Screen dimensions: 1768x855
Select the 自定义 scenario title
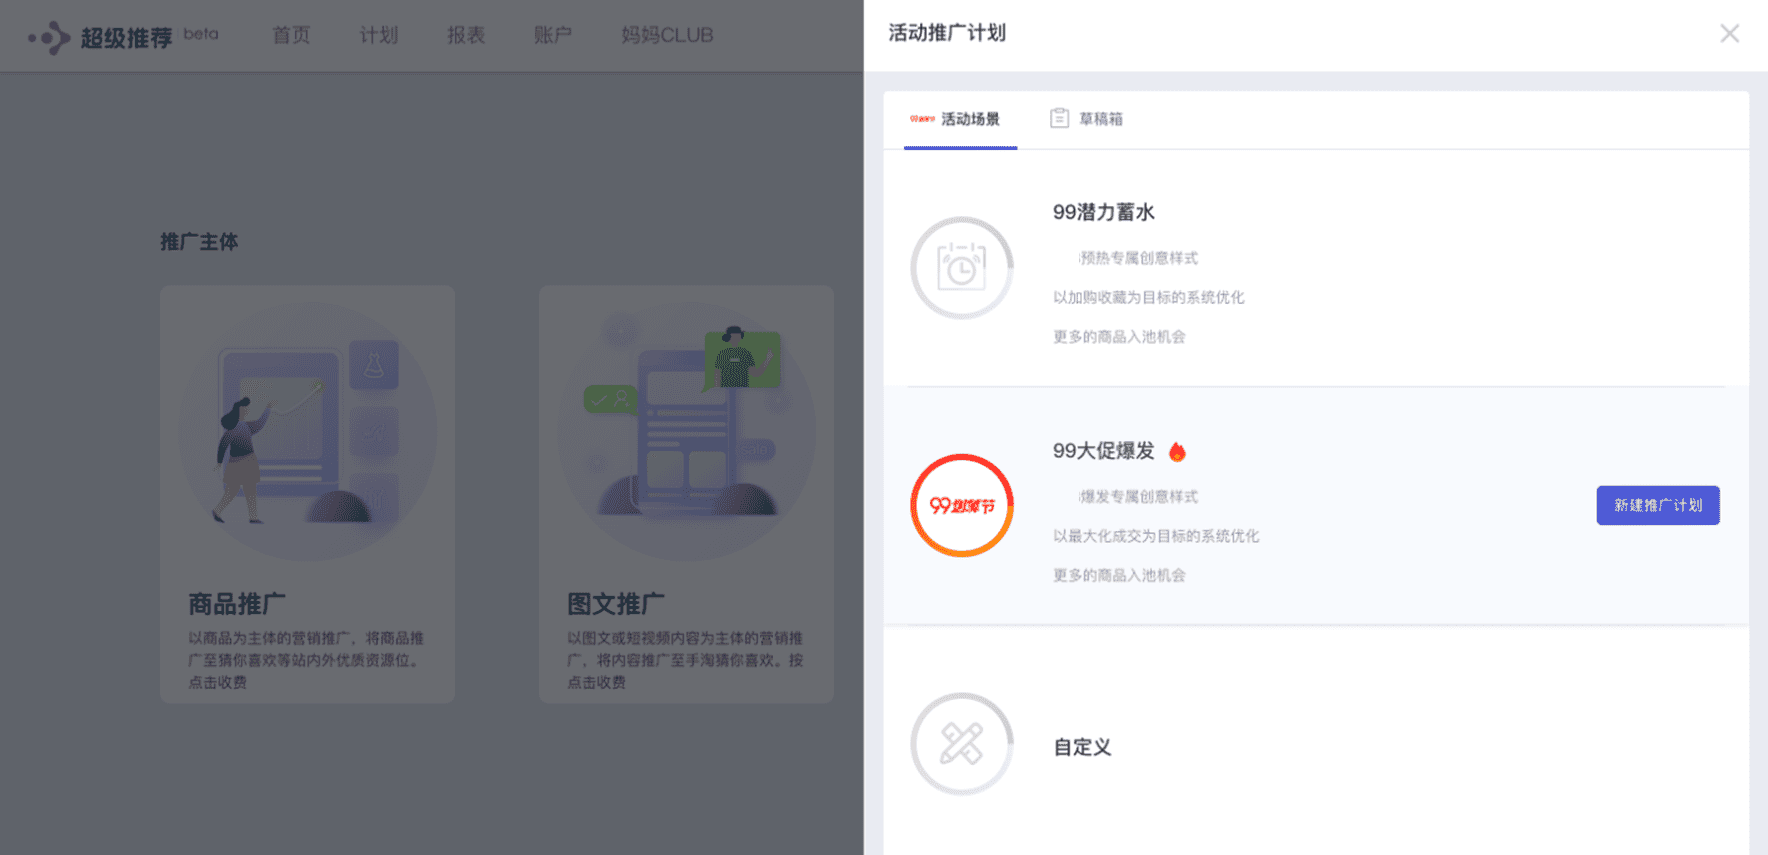[1082, 747]
